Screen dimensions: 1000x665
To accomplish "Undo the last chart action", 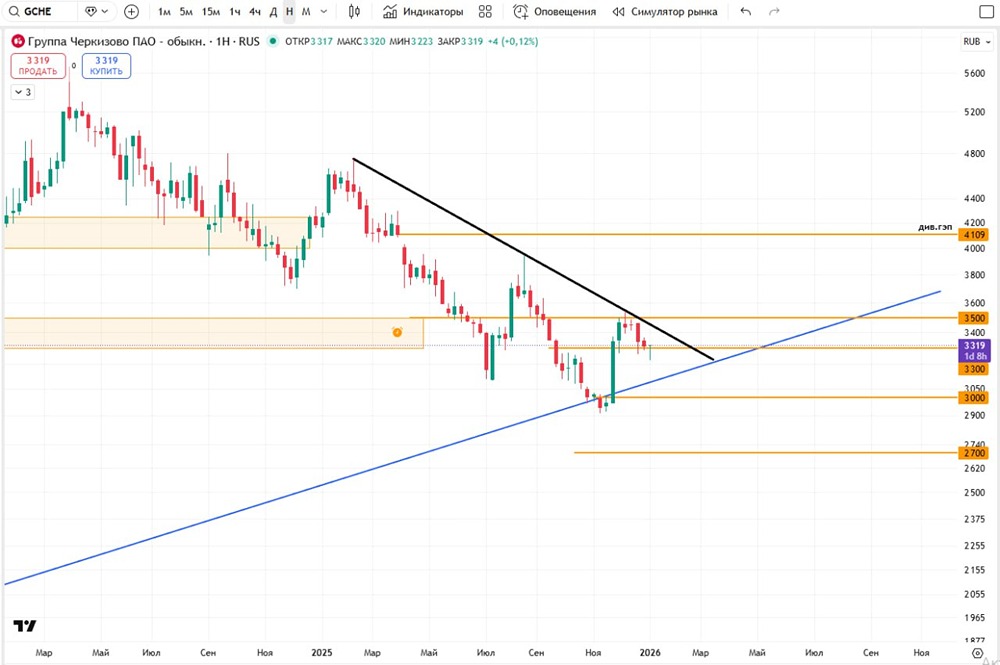I will click(x=746, y=11).
